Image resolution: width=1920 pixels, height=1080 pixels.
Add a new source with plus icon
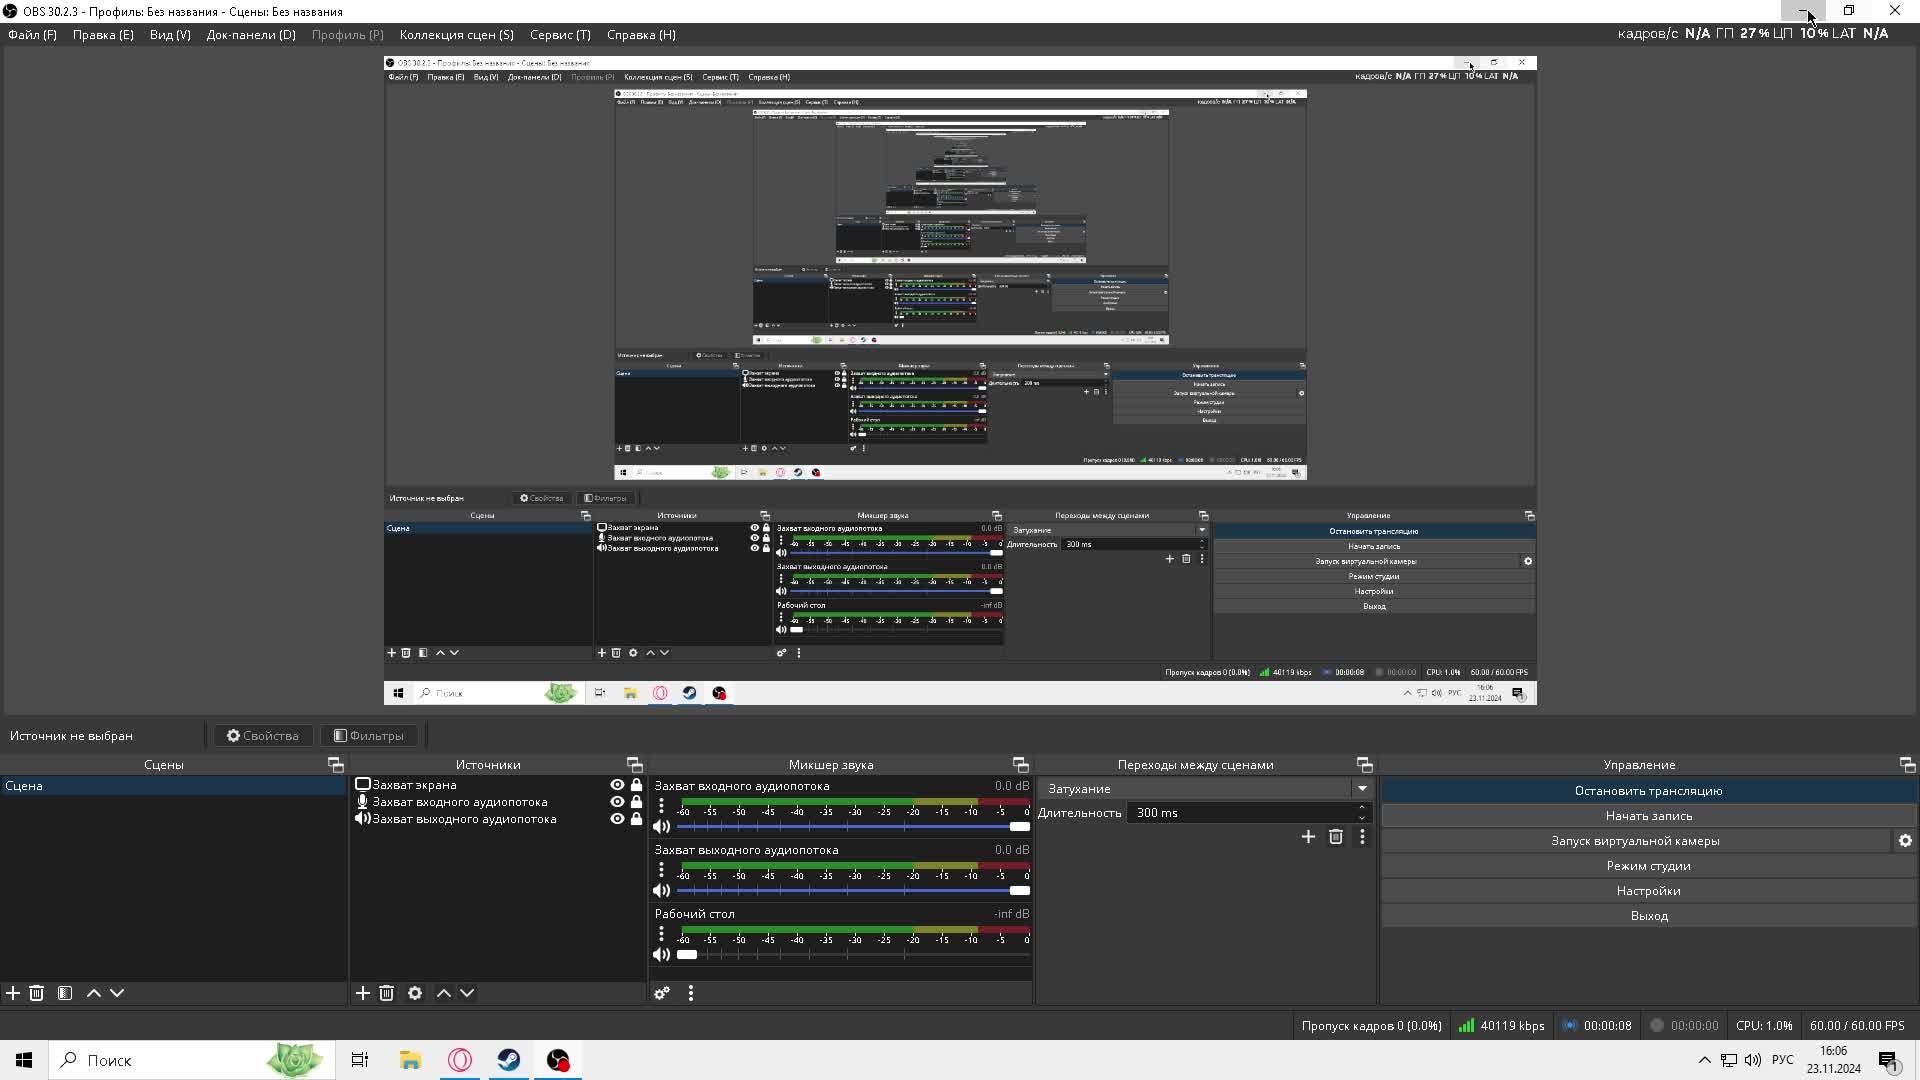coord(363,993)
